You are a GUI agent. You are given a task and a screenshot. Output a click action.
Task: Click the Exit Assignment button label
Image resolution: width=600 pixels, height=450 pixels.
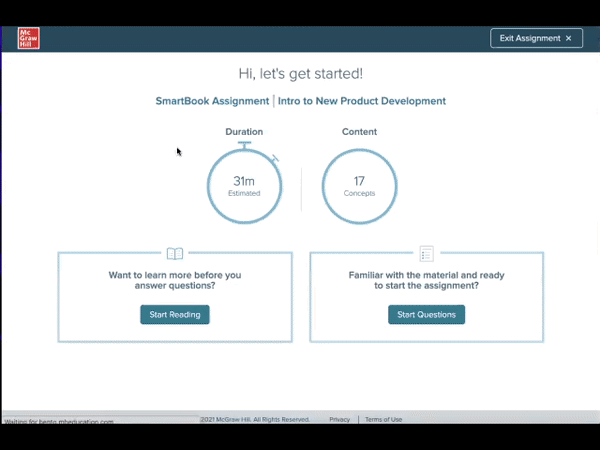tap(530, 38)
